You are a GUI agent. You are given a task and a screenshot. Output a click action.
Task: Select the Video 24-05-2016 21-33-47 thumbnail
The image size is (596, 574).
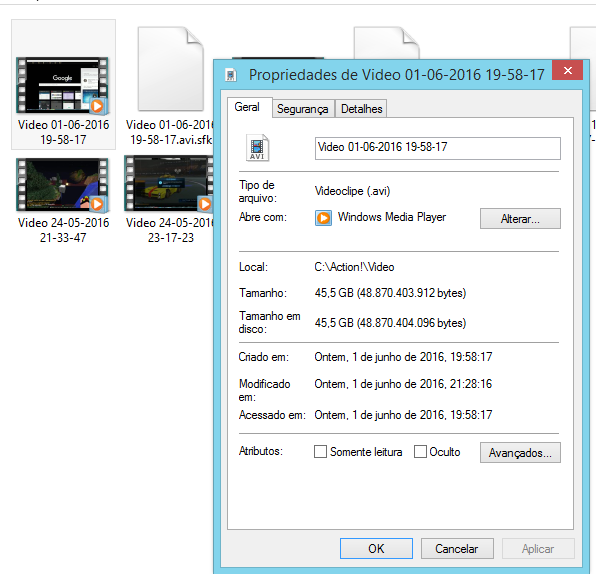[x=63, y=185]
